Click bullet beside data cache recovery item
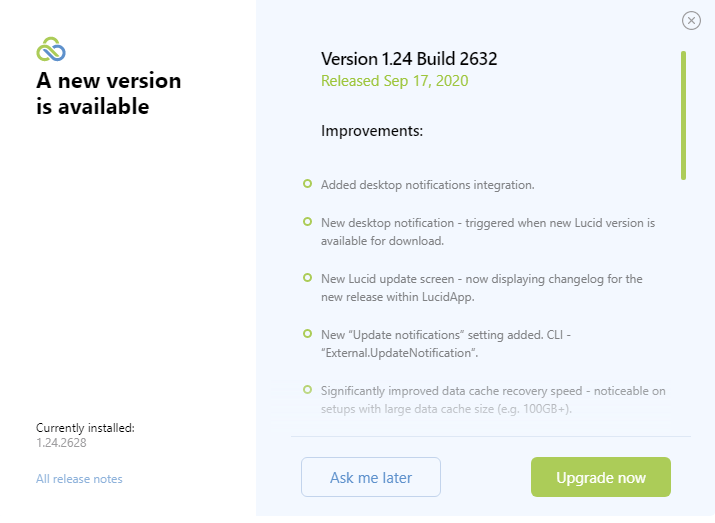 click(307, 390)
